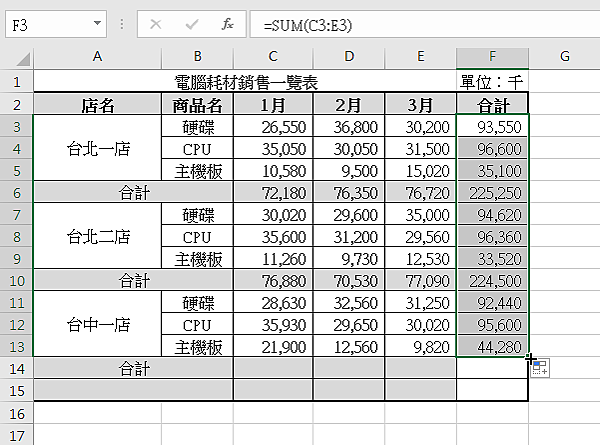The width and height of the screenshot is (600, 445).
Task: Click cell with value 44,280
Action: pos(492,346)
